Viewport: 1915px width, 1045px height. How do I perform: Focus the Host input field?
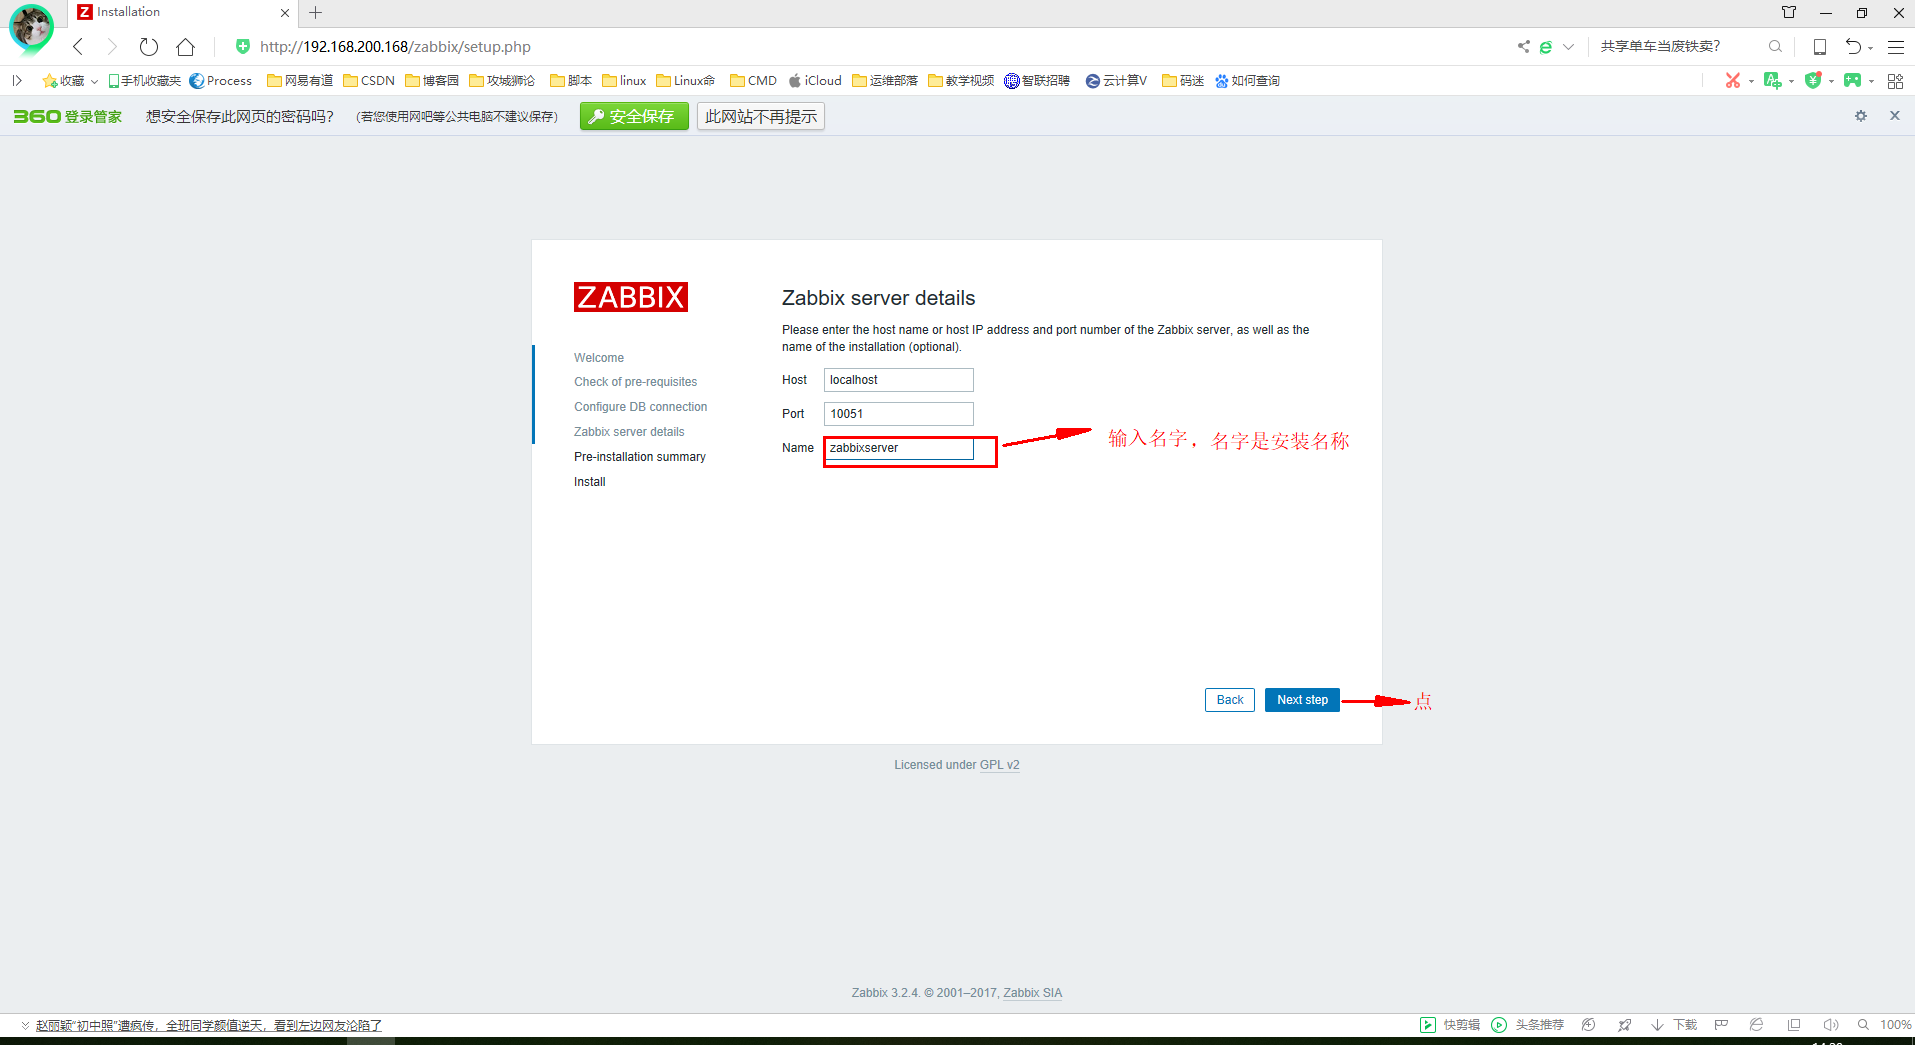coord(898,380)
